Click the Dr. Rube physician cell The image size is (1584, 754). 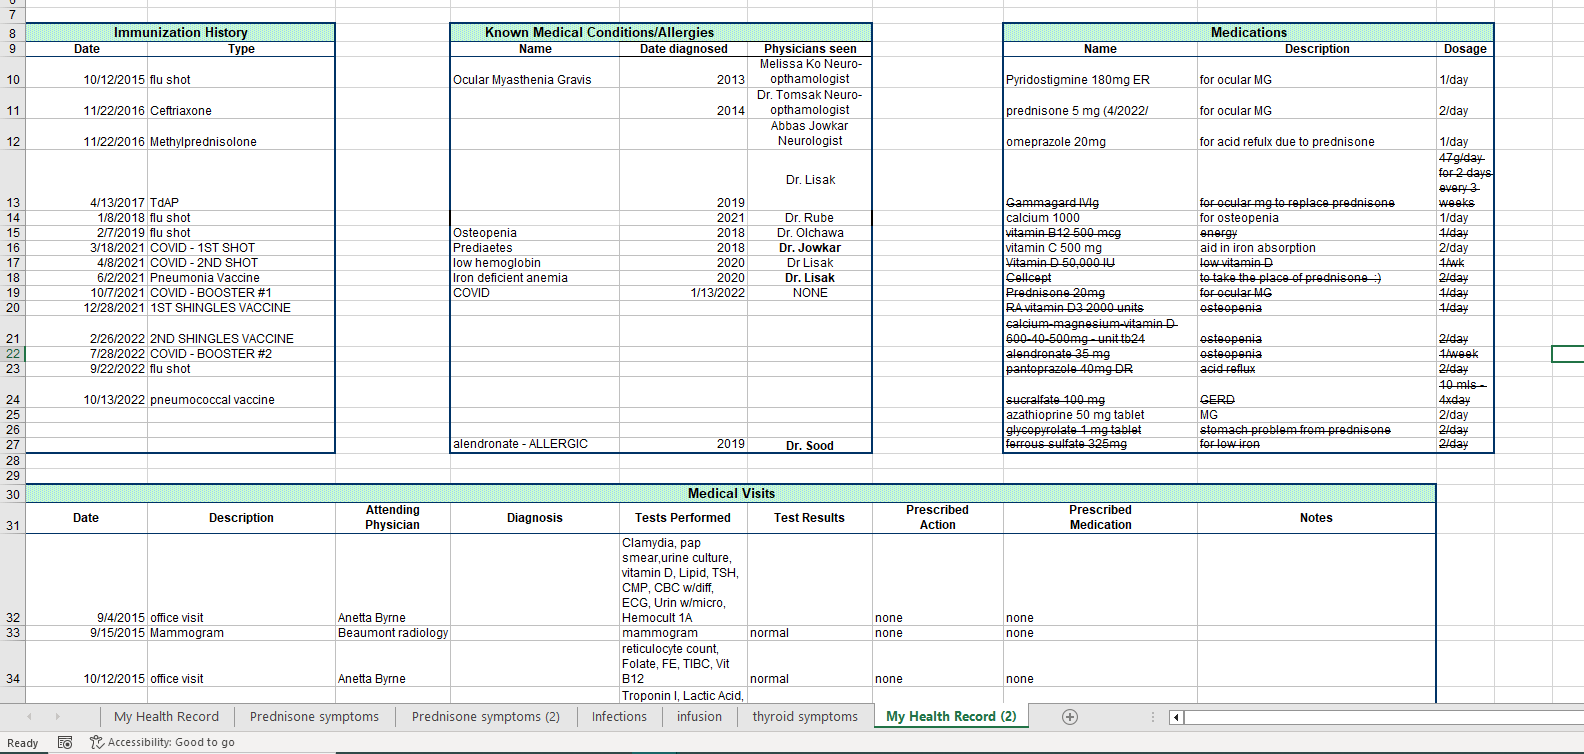(x=810, y=217)
